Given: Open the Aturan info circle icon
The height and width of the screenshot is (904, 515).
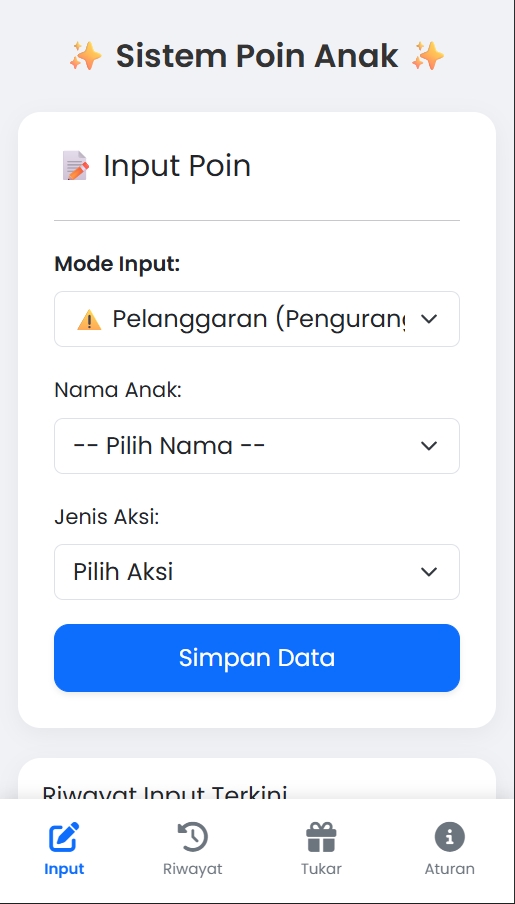Looking at the screenshot, I should [450, 837].
